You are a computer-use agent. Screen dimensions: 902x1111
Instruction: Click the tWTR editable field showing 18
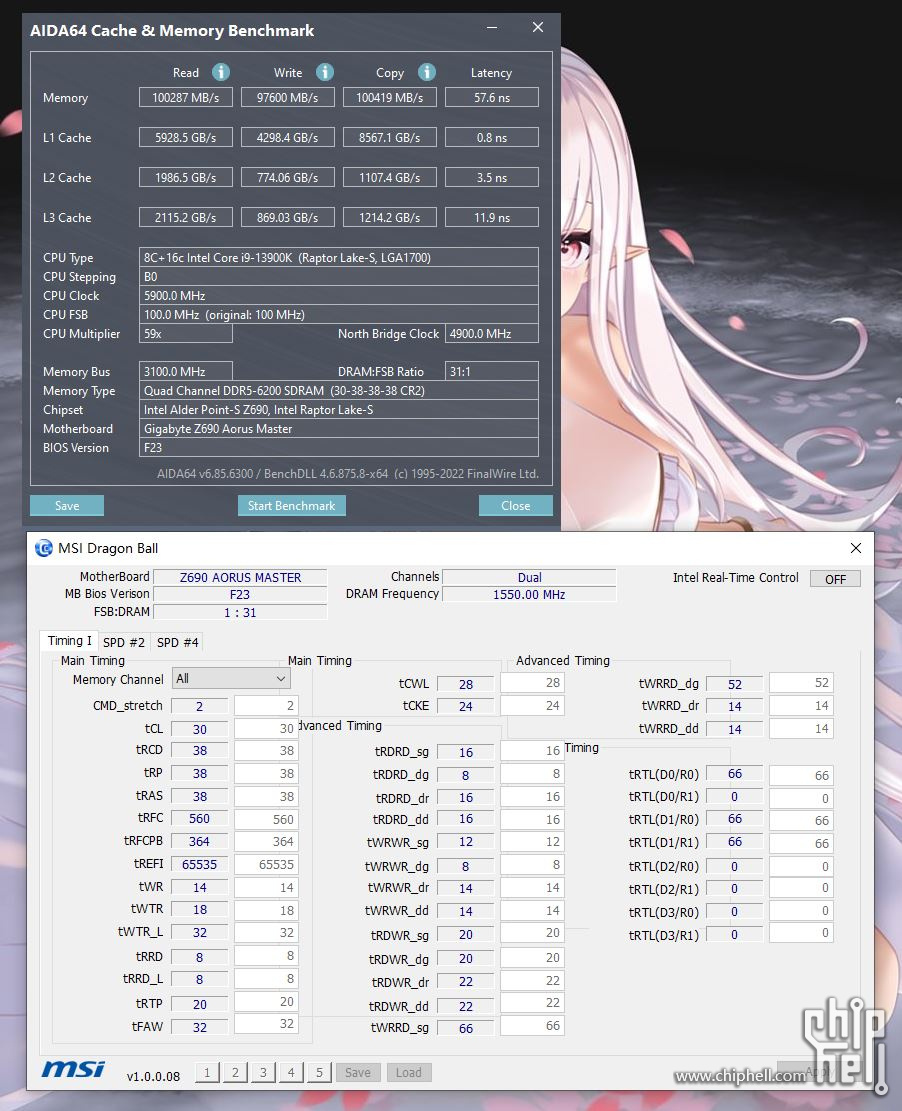(266, 910)
